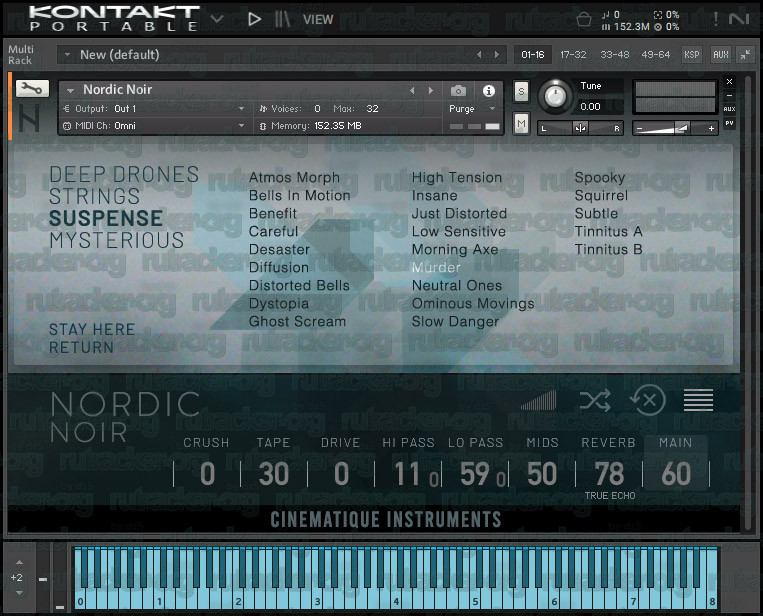
Task: Load the Ominous Movings preset
Action: coord(473,304)
